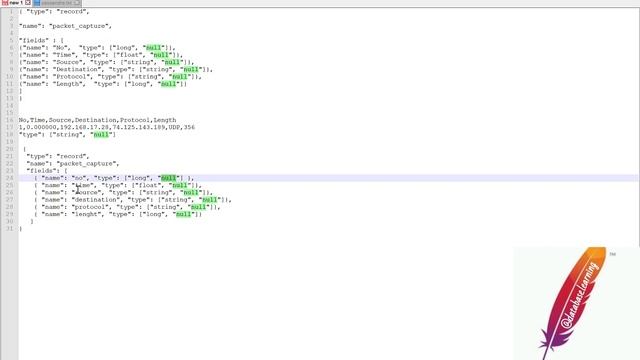
Task: Click "packet_capture" on line 22
Action: 88,164
